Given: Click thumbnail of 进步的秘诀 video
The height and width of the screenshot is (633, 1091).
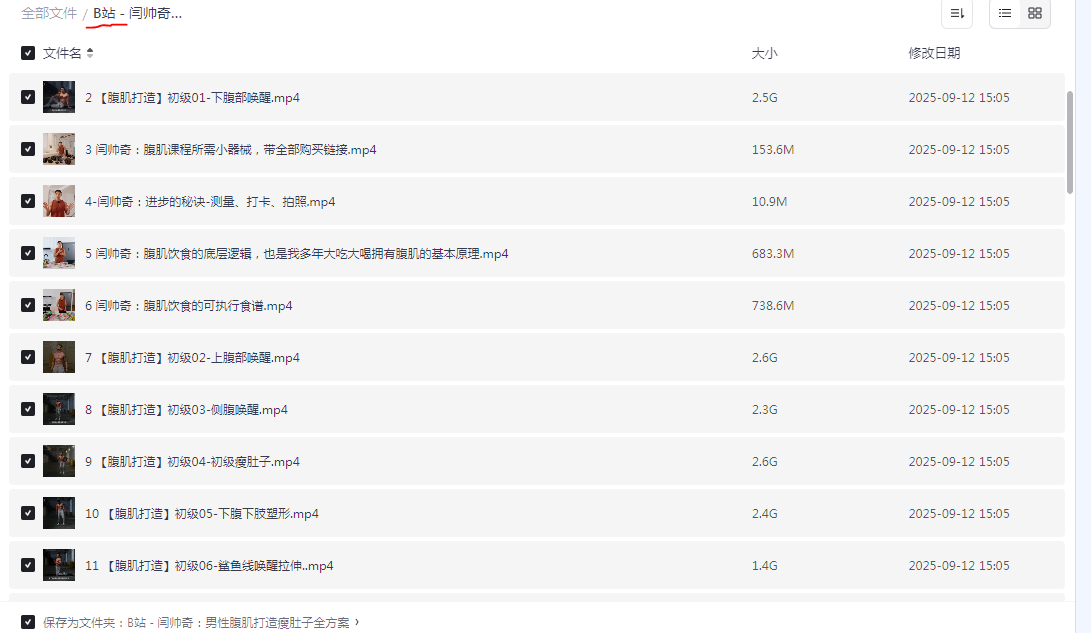Looking at the screenshot, I should 59,201.
